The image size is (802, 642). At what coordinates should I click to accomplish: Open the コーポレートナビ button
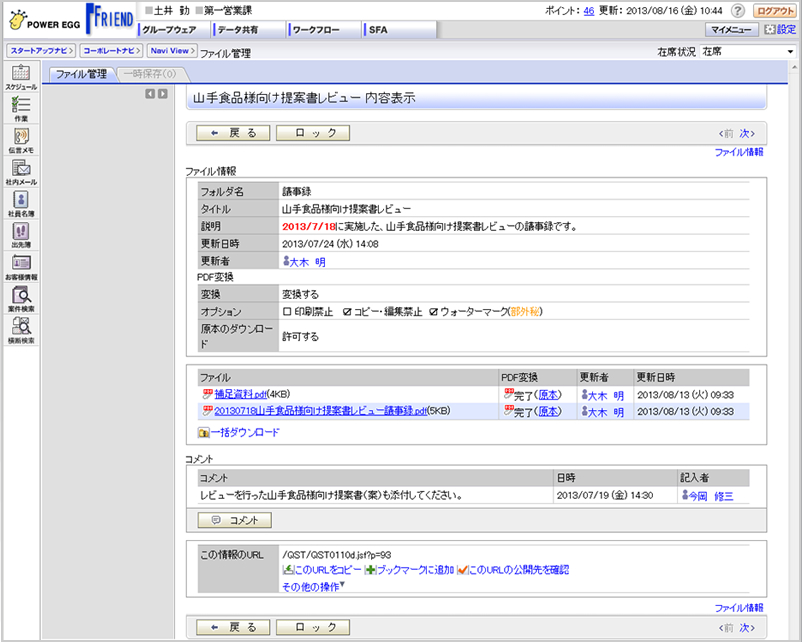tap(111, 51)
